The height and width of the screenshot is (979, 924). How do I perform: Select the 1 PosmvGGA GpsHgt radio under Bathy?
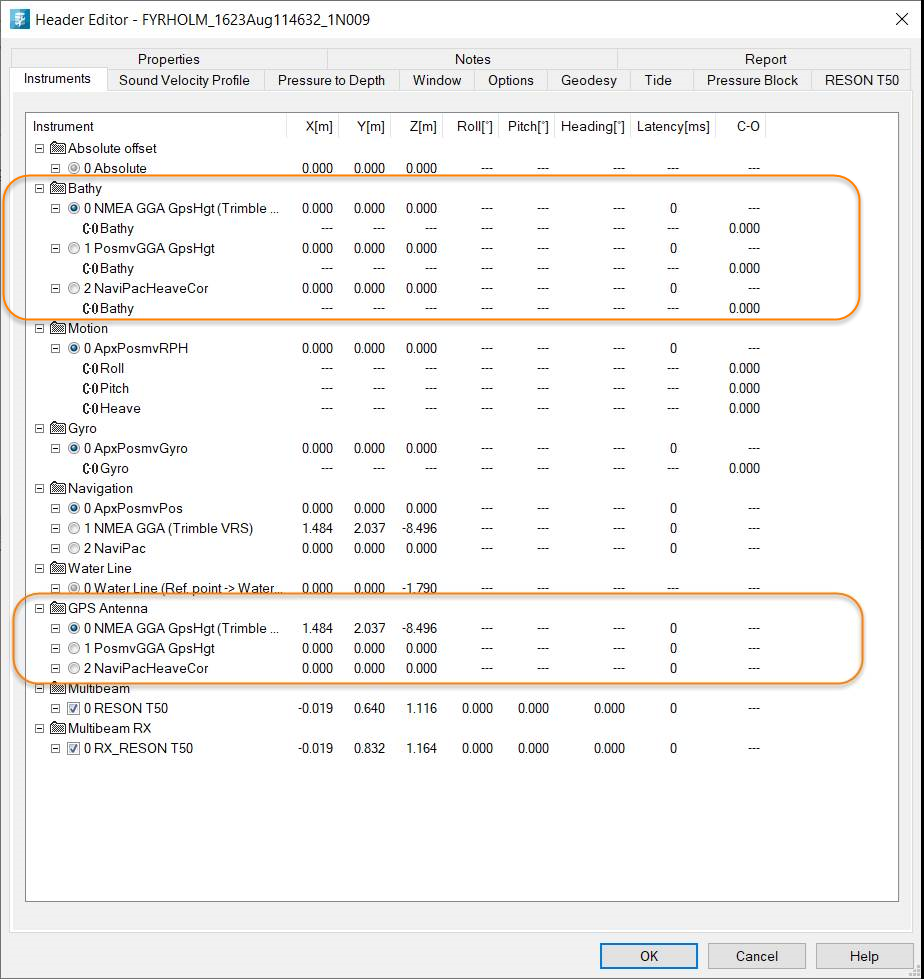click(74, 248)
